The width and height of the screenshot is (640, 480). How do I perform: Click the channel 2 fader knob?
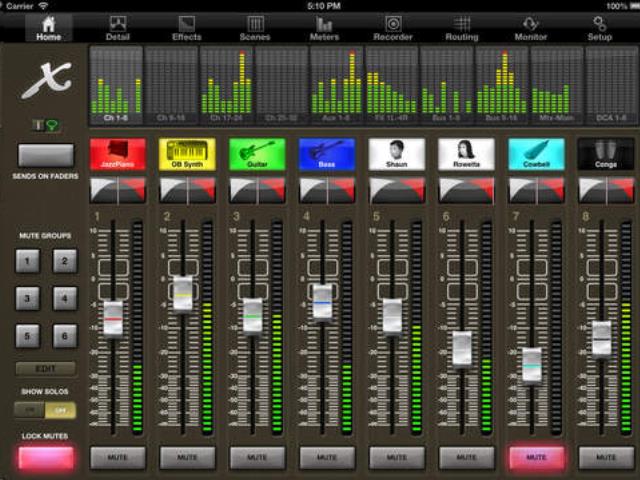pyautogui.click(x=183, y=294)
